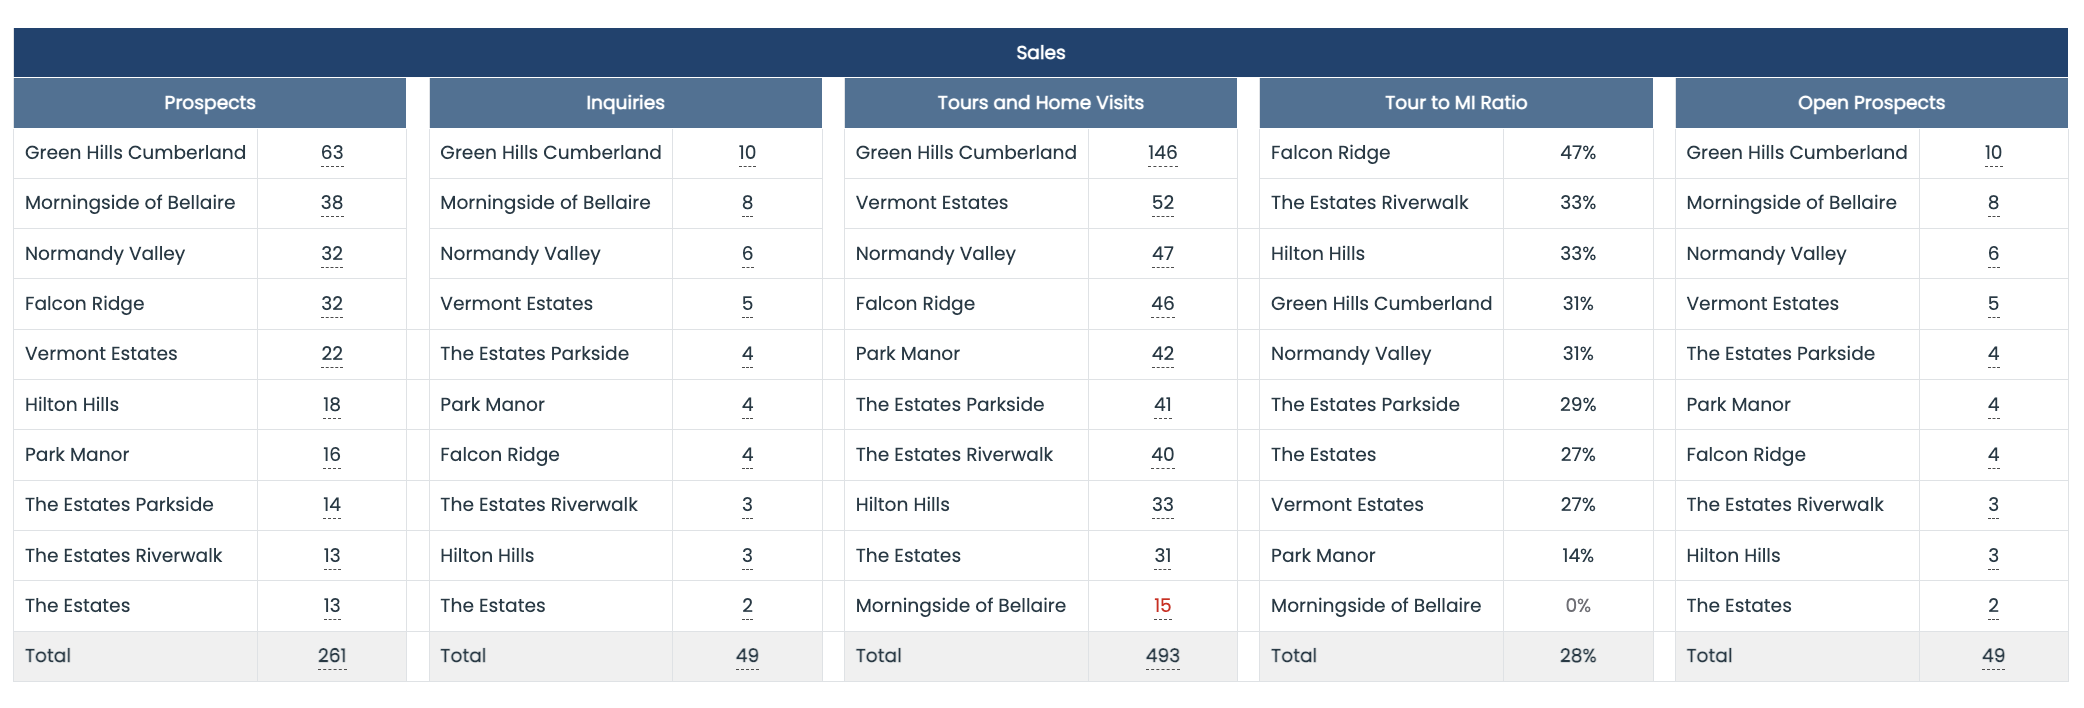Click Morningside of Bellaire prospects count 38

pyautogui.click(x=332, y=203)
